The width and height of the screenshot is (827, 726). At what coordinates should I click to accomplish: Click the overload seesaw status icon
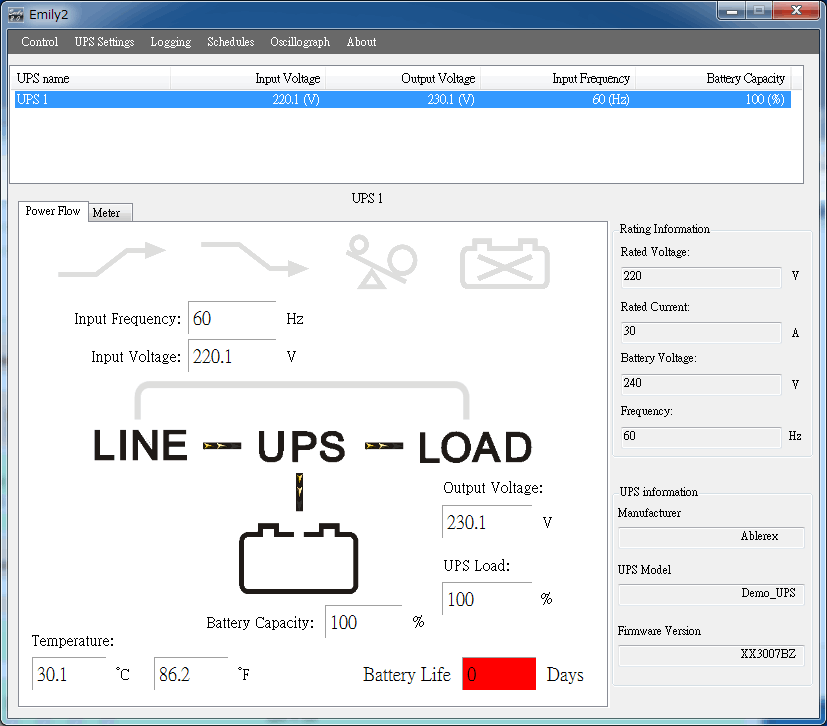pyautogui.click(x=381, y=263)
